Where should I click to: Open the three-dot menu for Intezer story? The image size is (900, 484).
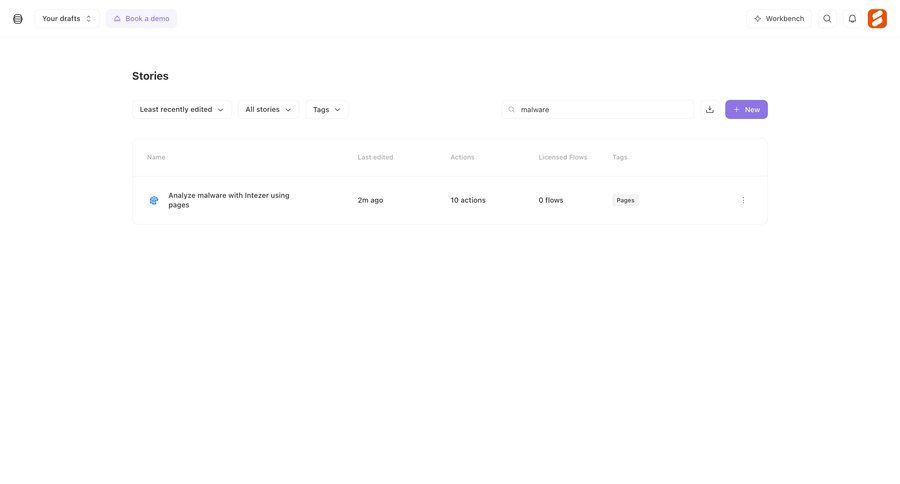[x=743, y=200]
